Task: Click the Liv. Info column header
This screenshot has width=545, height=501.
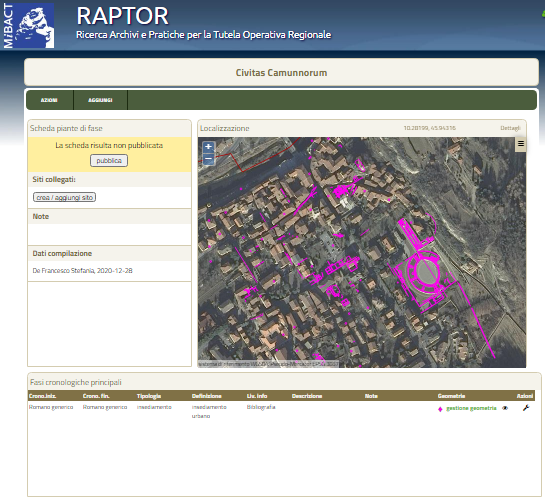Action: click(x=257, y=396)
